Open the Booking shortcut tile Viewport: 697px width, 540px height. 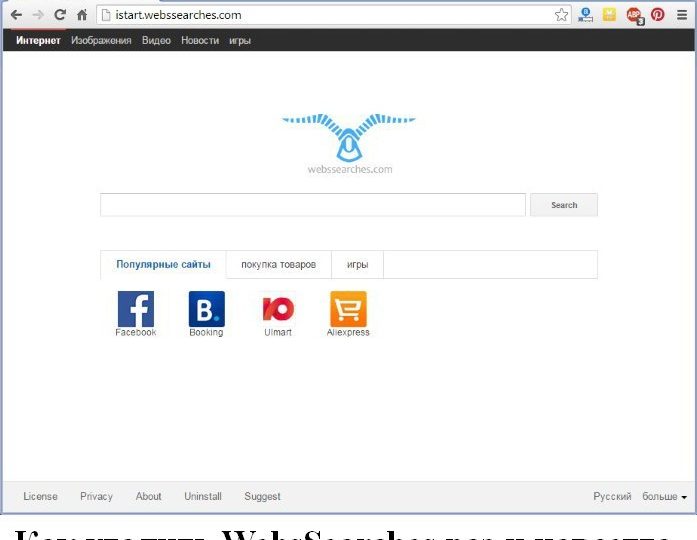point(206,314)
